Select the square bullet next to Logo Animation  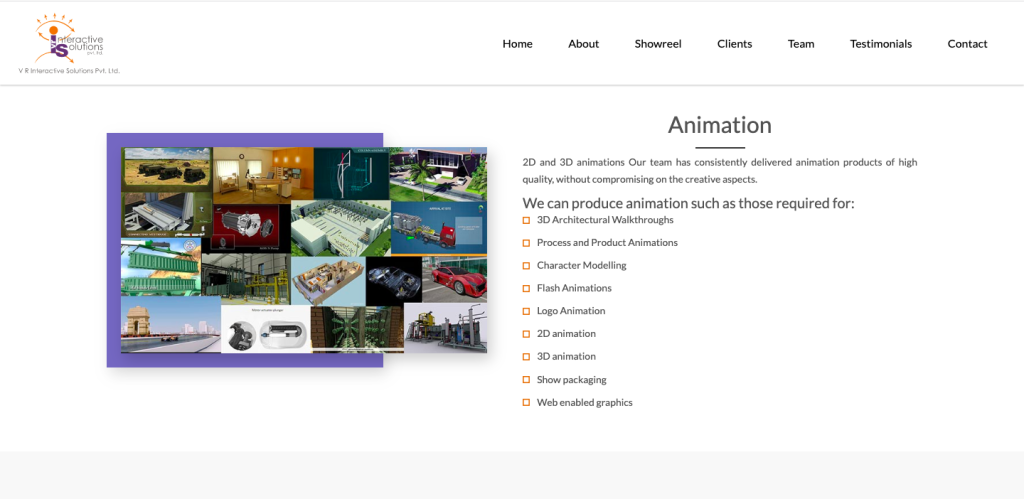pyautogui.click(x=526, y=311)
